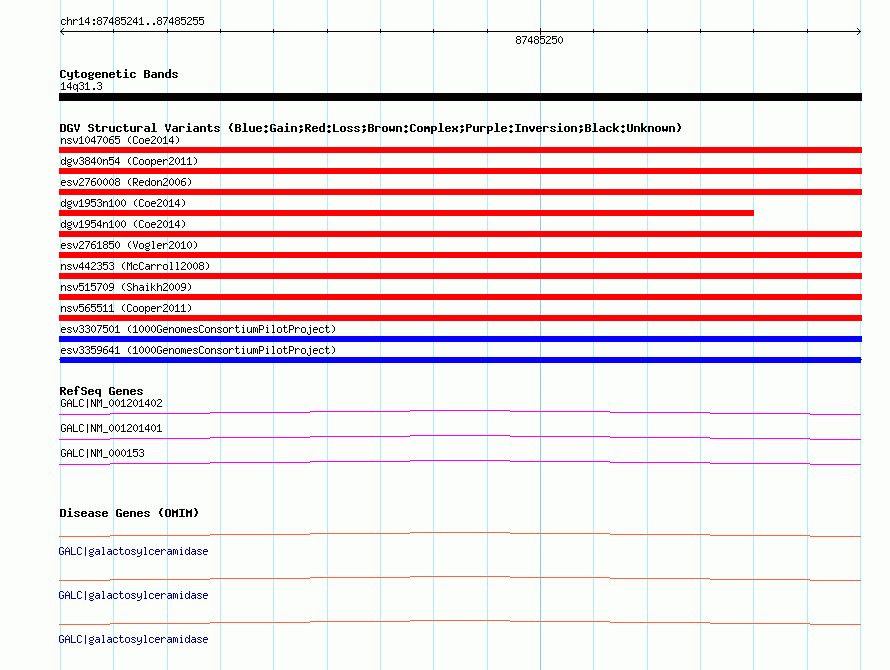Click the GALC|NM_000153 transcript label
890x670 pixels.
pos(102,453)
